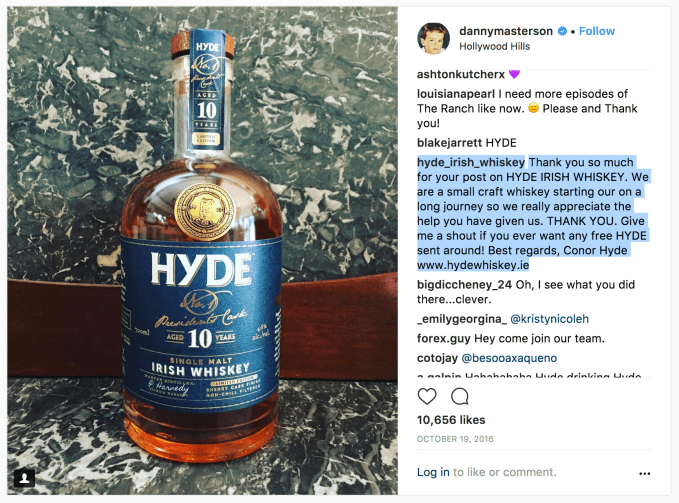Click the heart like icon

[427, 396]
